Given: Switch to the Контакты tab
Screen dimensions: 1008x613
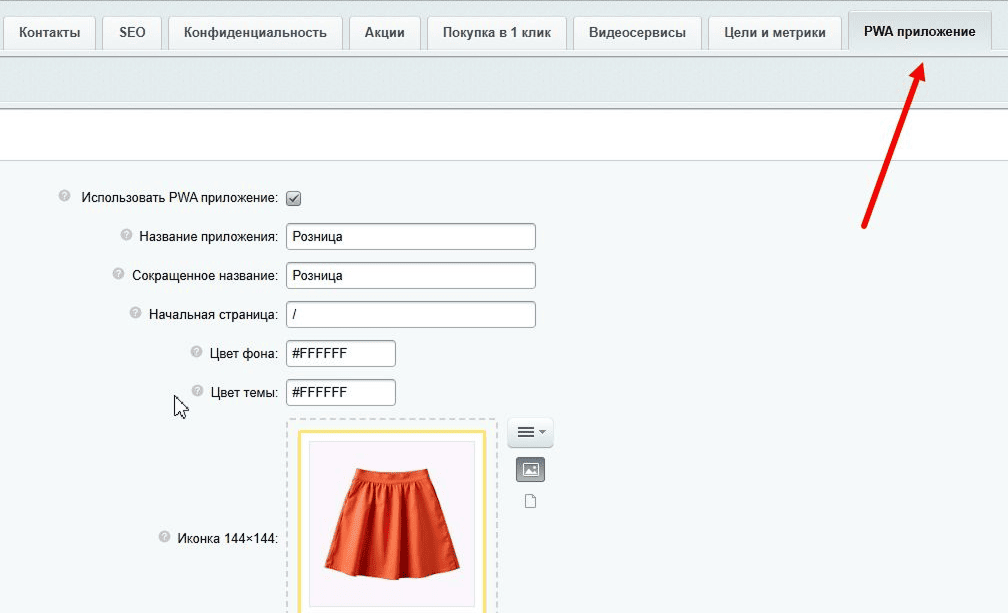Looking at the screenshot, I should tap(50, 33).
